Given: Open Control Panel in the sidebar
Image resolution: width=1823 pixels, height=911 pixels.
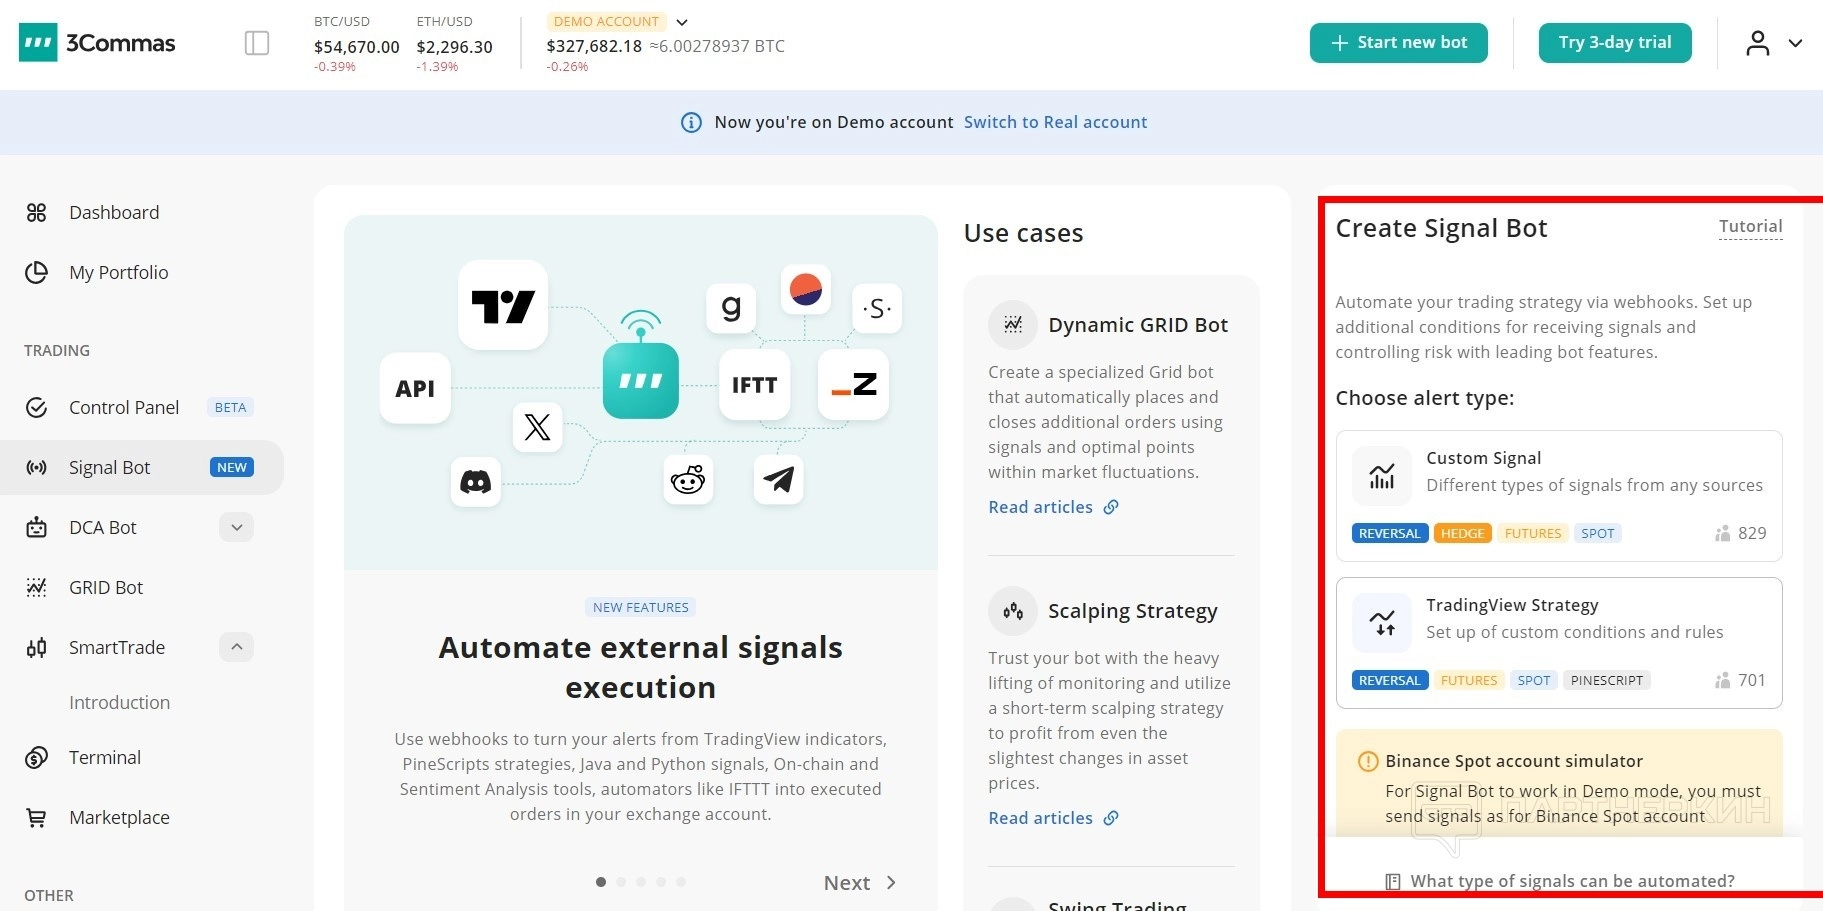Looking at the screenshot, I should coord(124,407).
